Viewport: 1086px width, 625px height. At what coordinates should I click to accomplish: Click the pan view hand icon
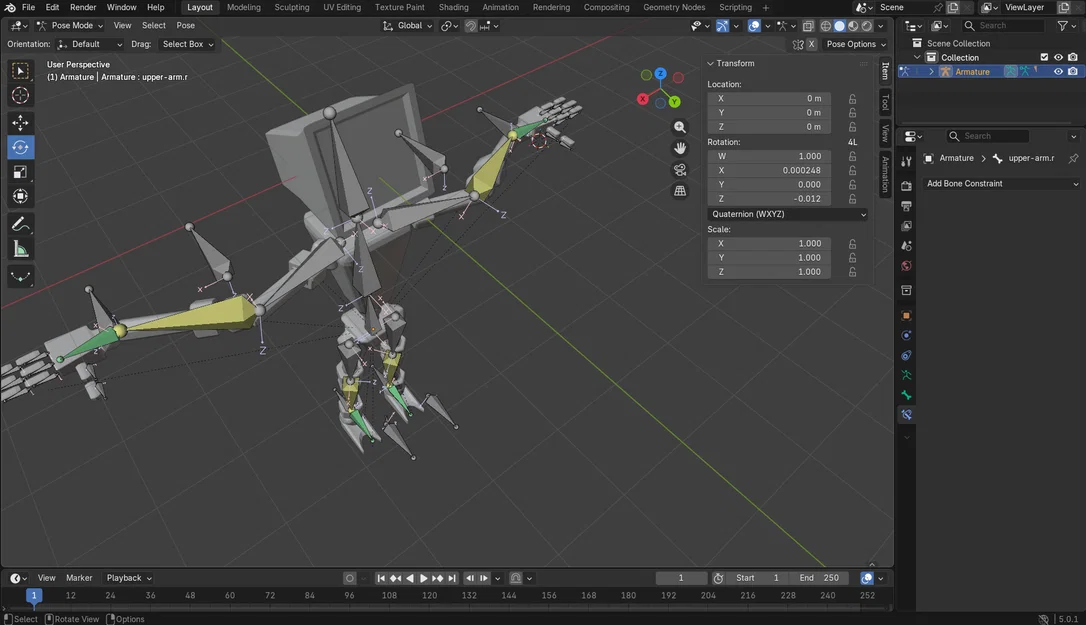coord(680,148)
